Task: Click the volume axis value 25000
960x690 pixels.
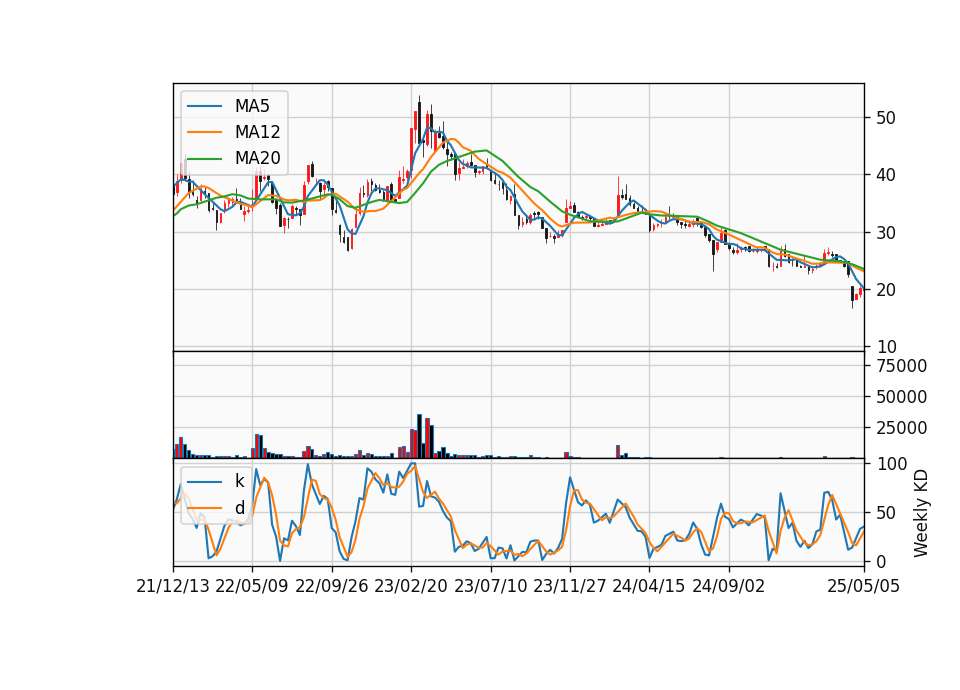Action: tap(902, 428)
